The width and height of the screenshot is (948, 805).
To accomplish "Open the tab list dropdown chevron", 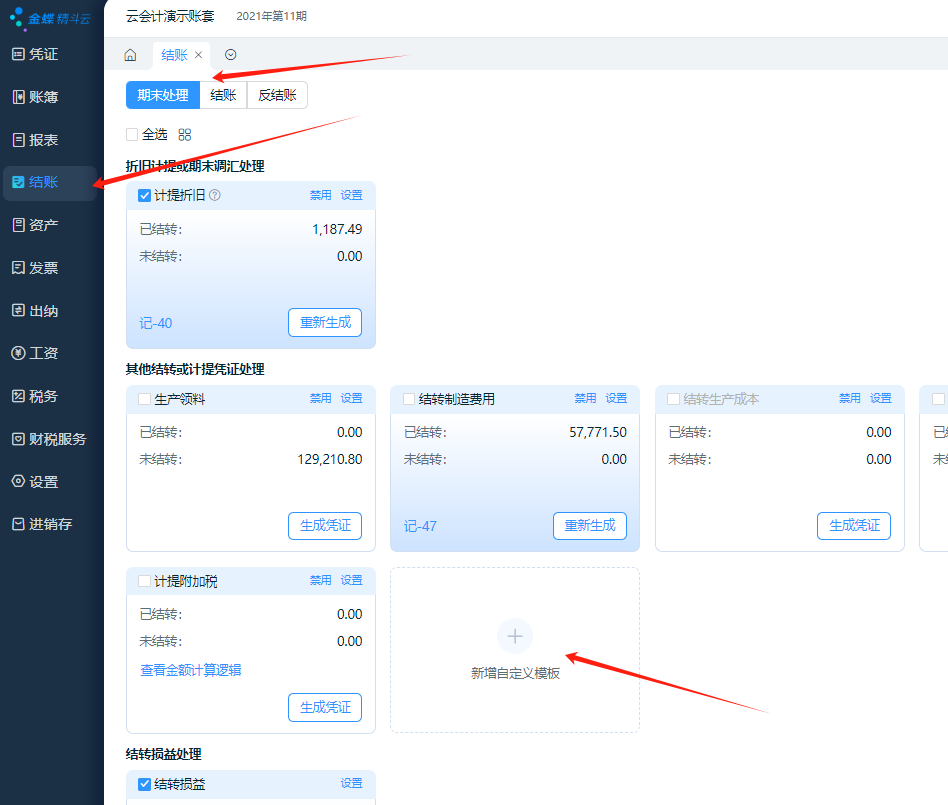I will (231, 55).
